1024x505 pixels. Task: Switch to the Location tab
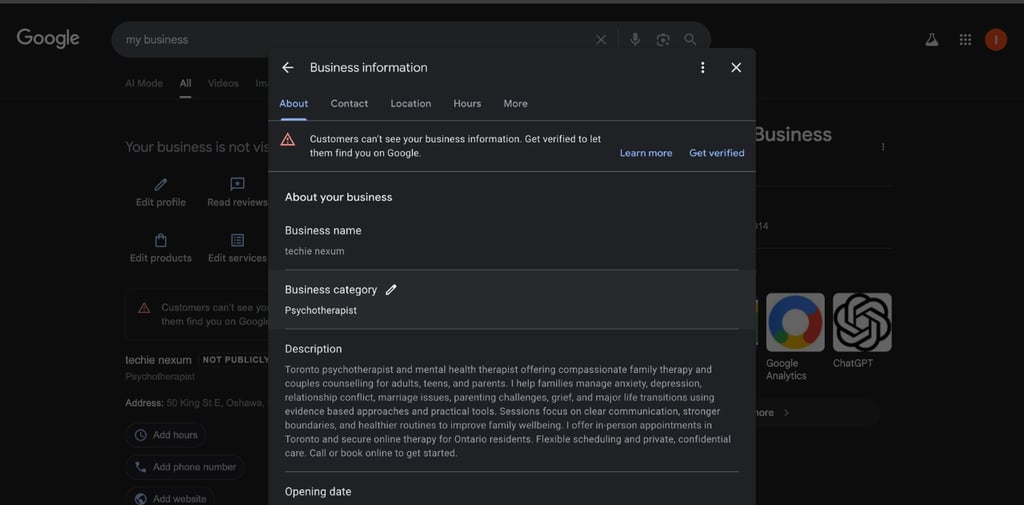tap(411, 103)
